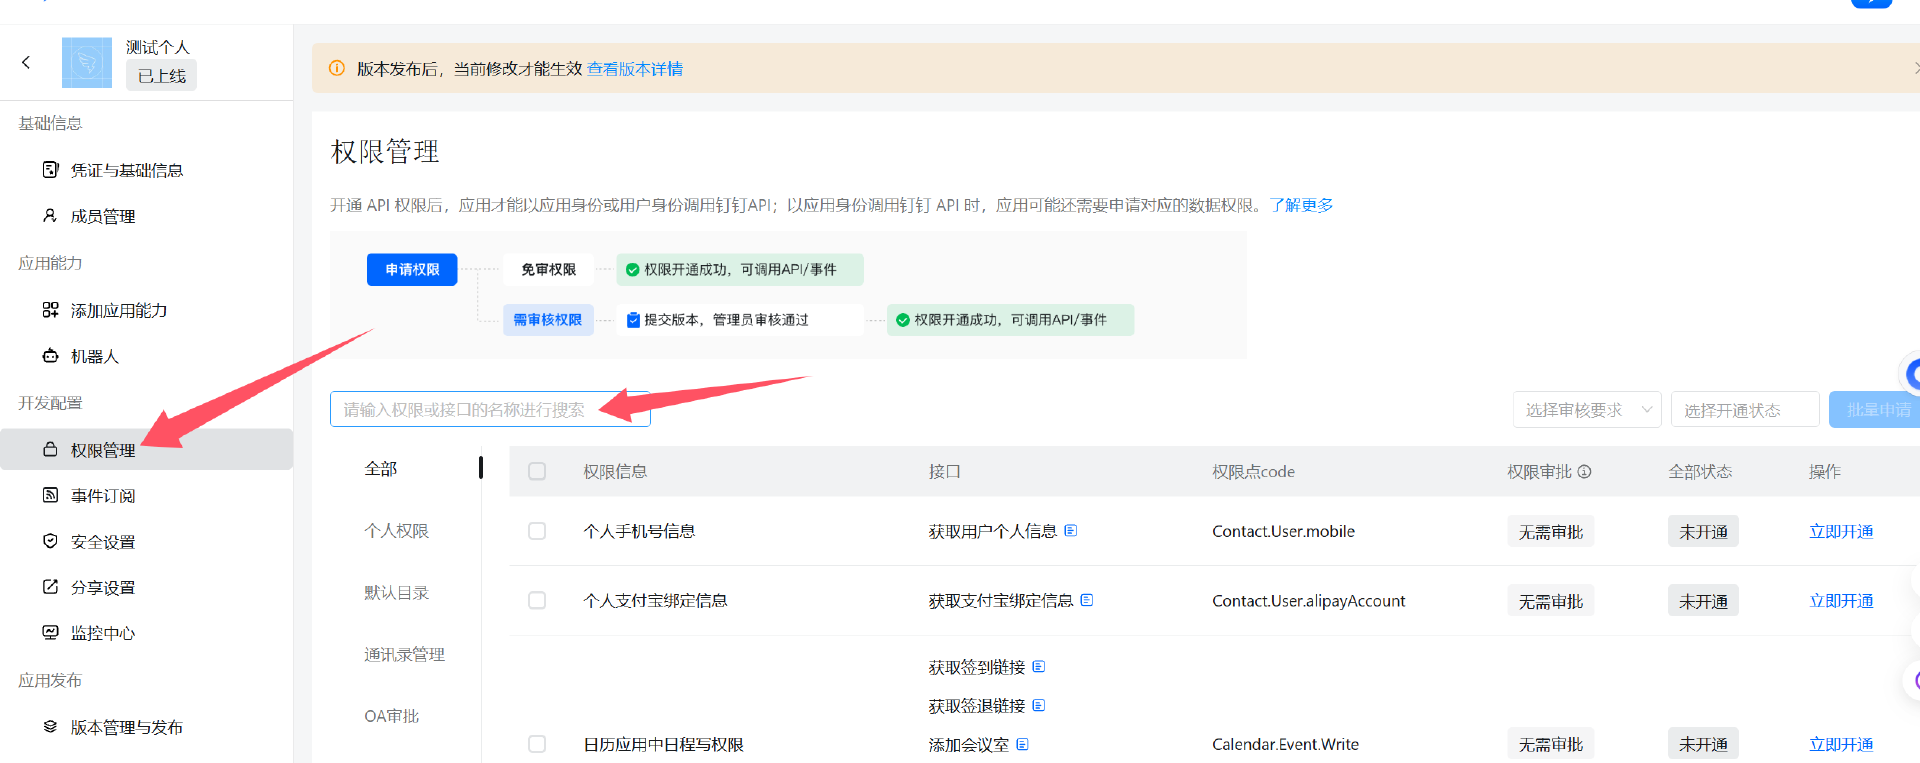Click the 权限管理 lock icon
1920x763 pixels.
pos(50,449)
